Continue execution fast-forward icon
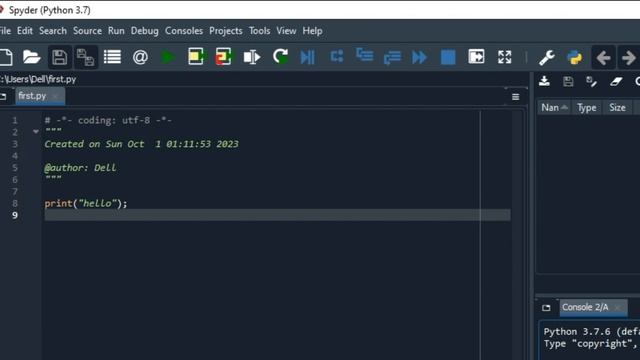The width and height of the screenshot is (640, 360). tap(420, 57)
